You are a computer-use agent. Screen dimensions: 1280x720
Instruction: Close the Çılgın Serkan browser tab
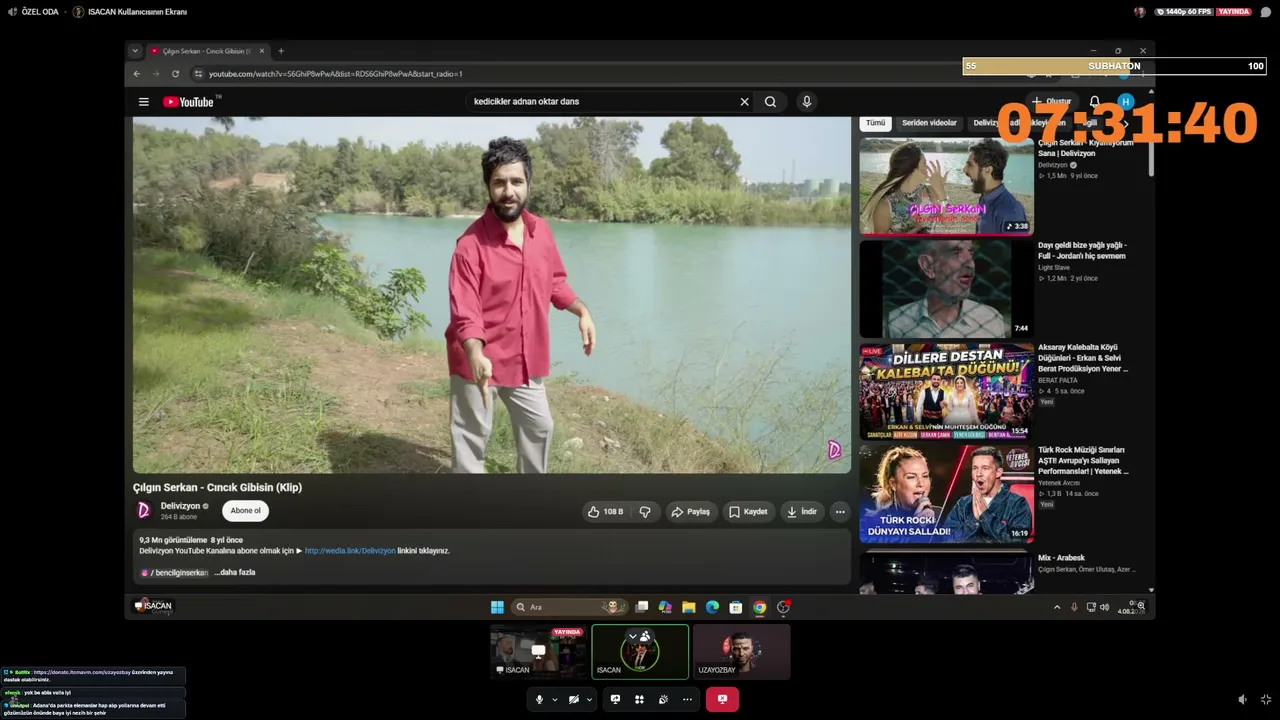(x=262, y=51)
